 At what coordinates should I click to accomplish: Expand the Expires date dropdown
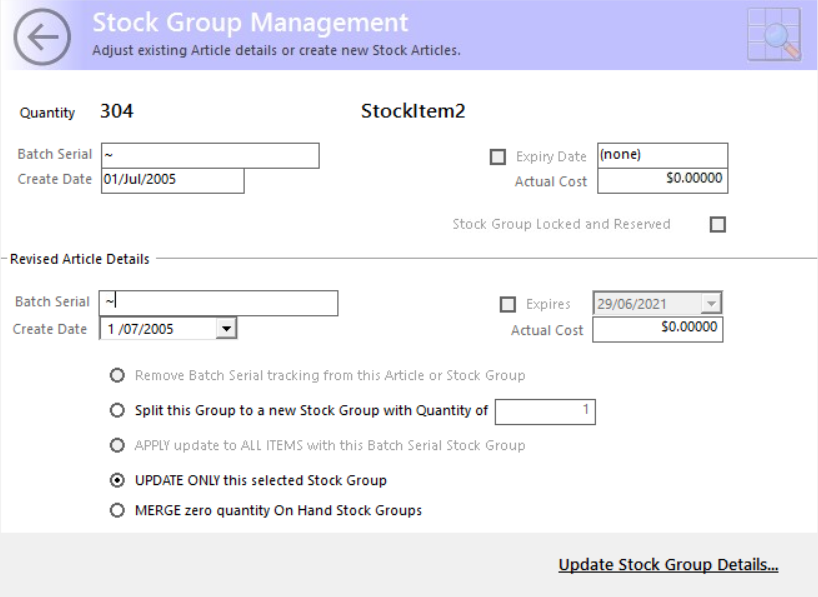(x=711, y=303)
